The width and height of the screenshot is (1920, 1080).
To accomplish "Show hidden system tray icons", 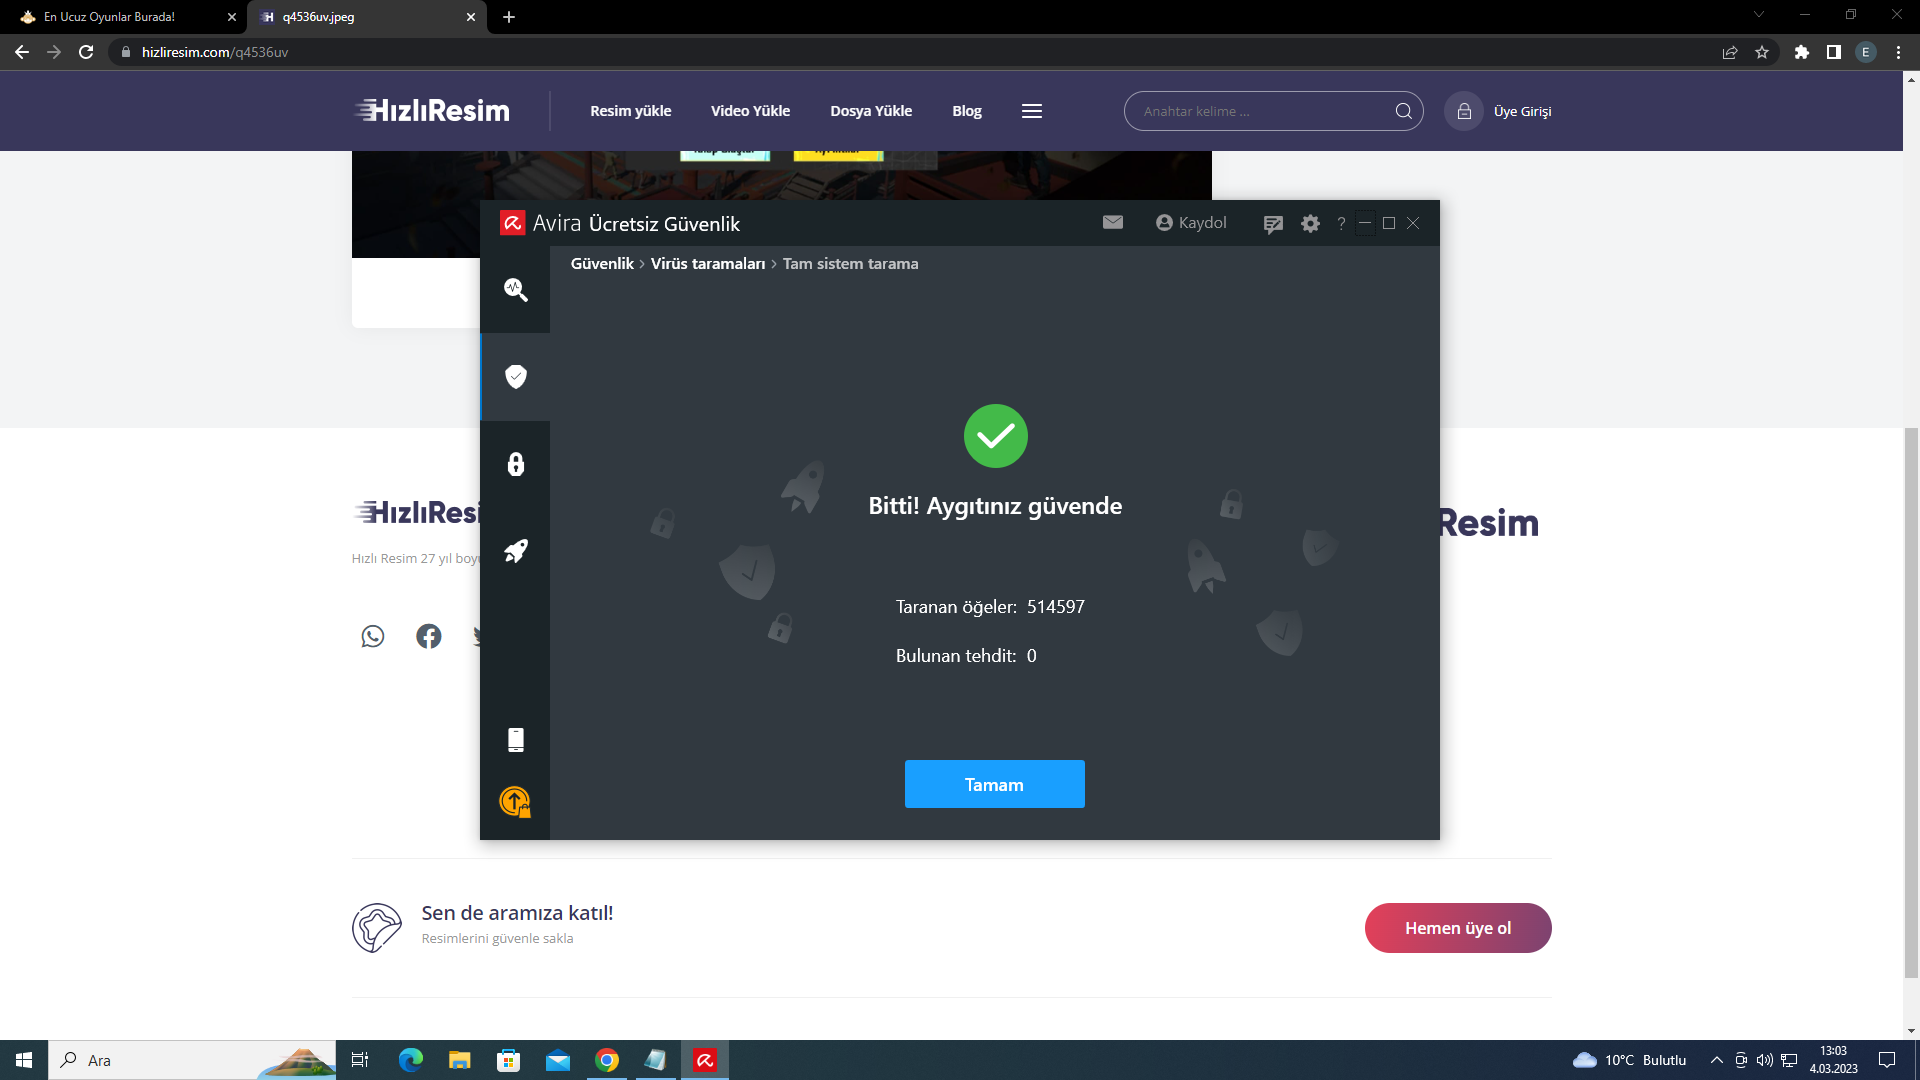I will [x=1716, y=1060].
